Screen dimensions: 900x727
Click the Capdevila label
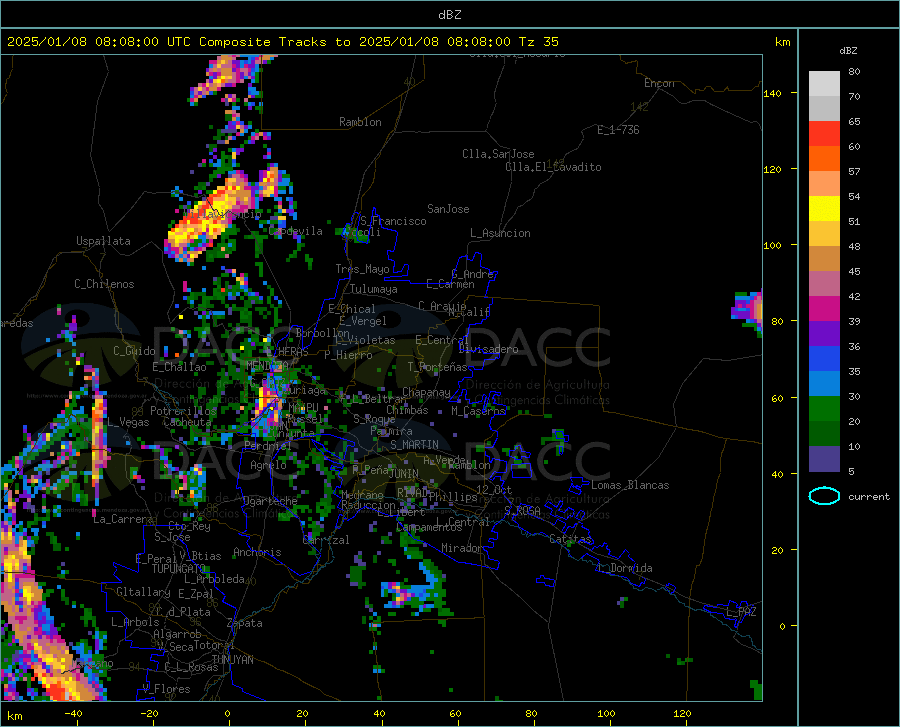pyautogui.click(x=296, y=231)
